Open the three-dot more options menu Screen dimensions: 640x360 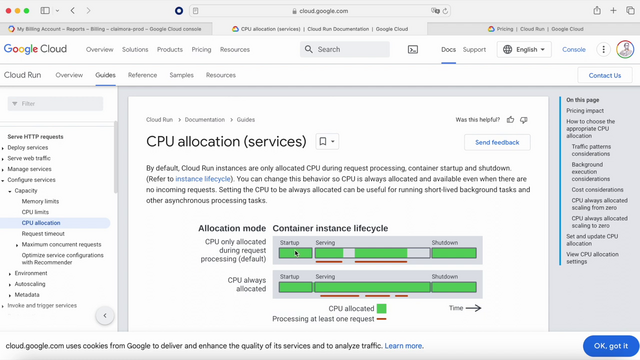tap(603, 49)
